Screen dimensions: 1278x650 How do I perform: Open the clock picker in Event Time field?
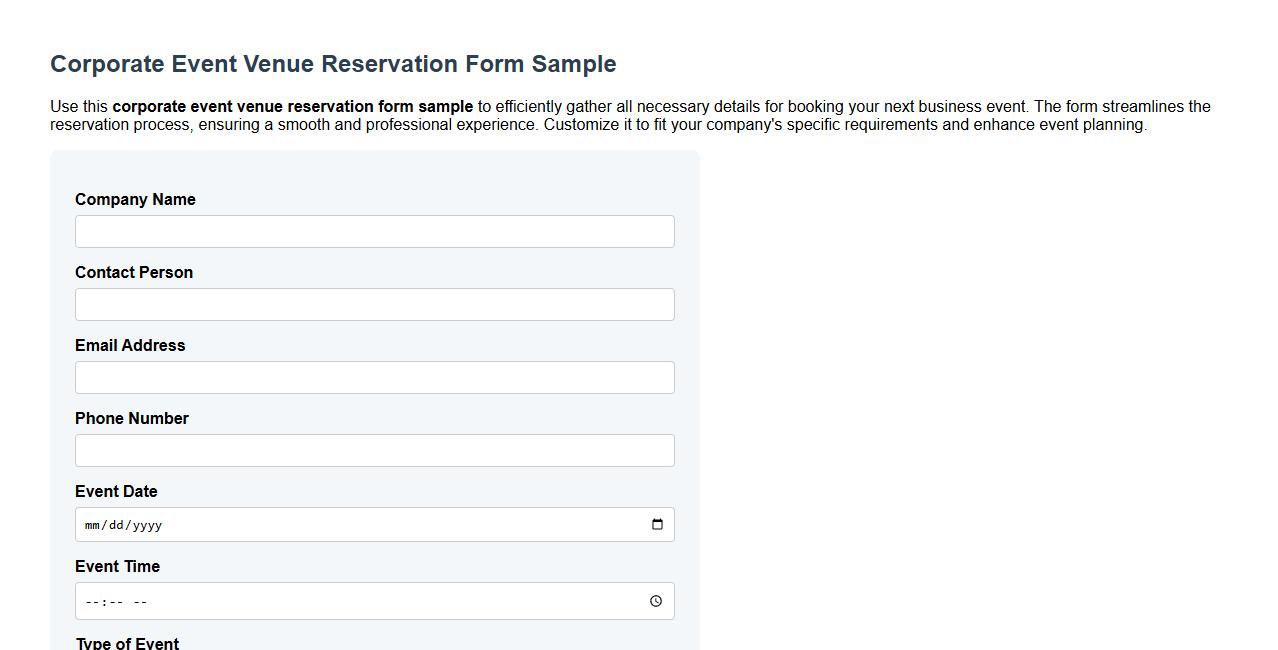pyautogui.click(x=655, y=601)
